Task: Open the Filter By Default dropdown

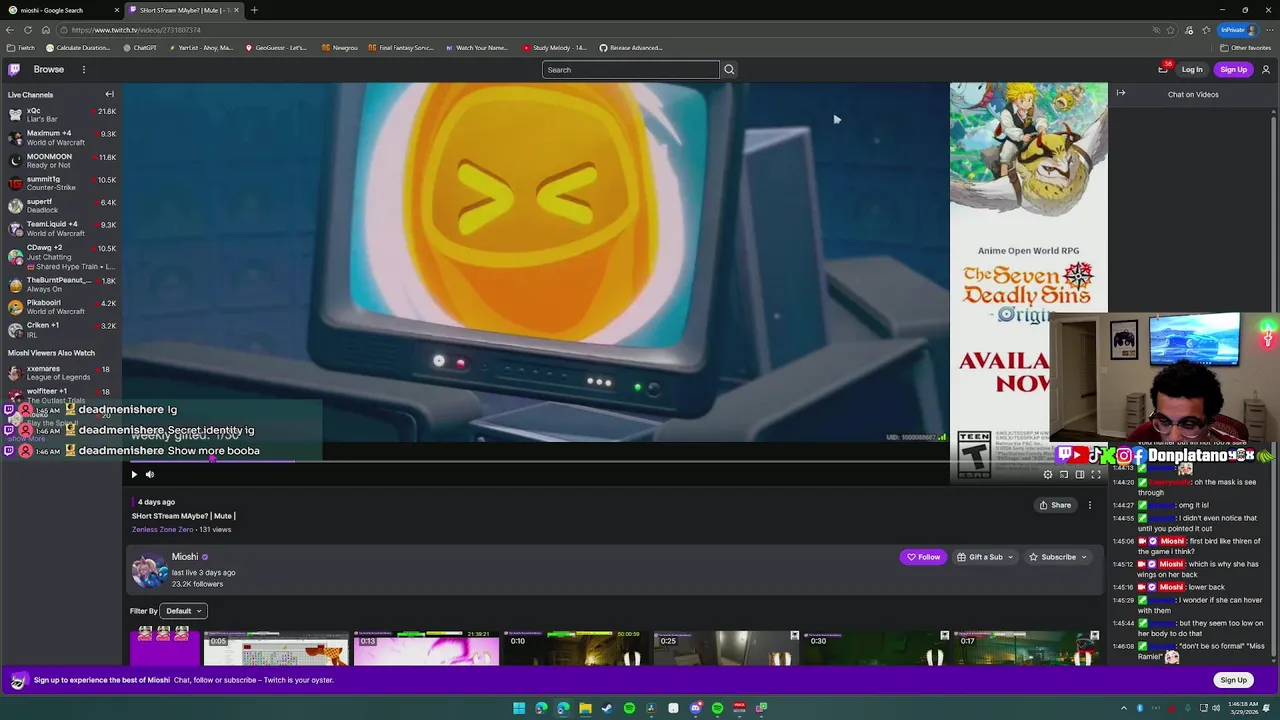Action: tap(184, 611)
